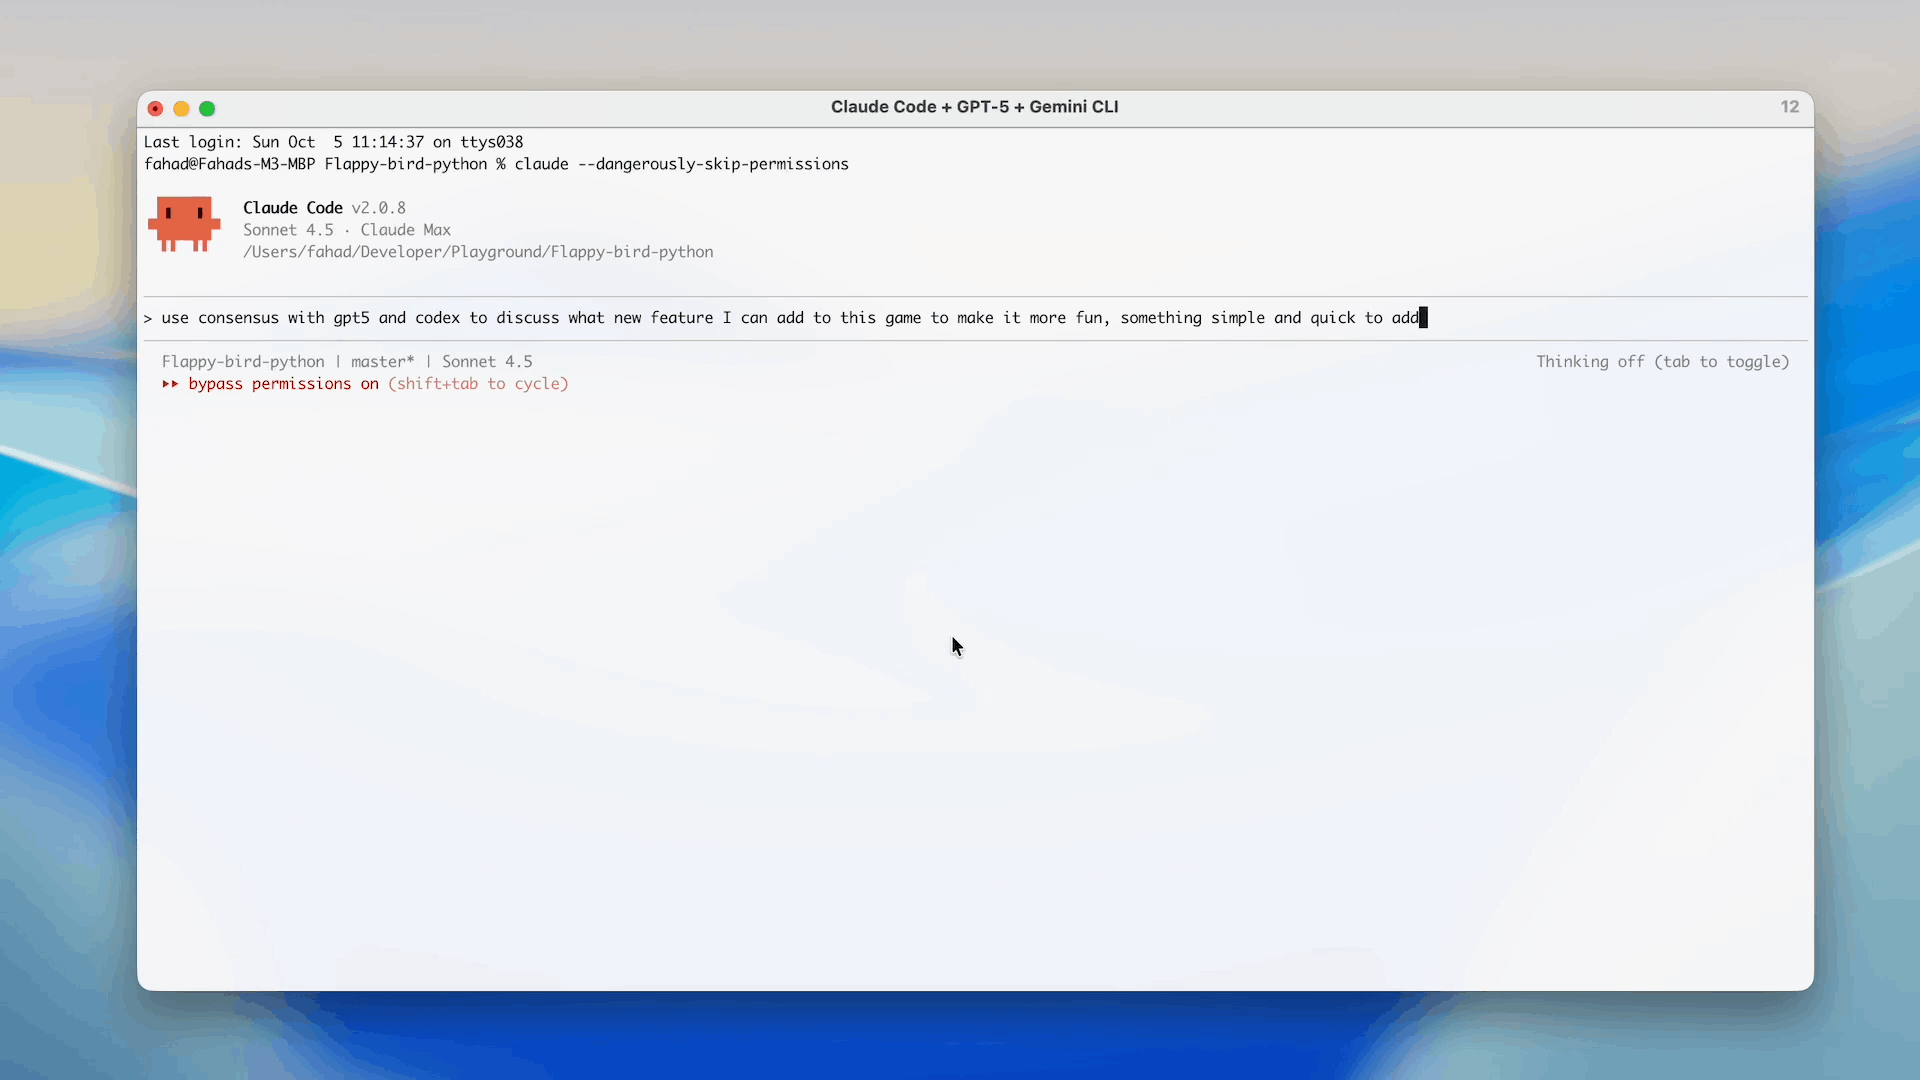Toggle 'bypass permissions on' mode text

coord(283,384)
